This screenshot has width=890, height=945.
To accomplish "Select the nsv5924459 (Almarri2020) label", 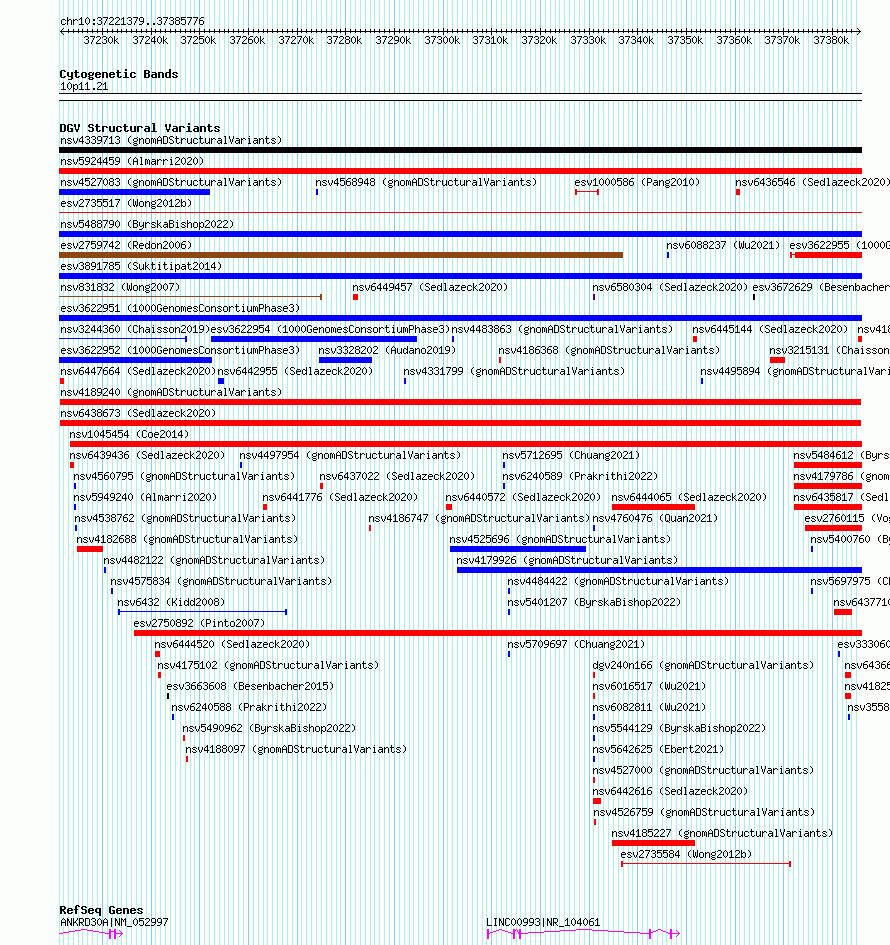I will coord(132,162).
